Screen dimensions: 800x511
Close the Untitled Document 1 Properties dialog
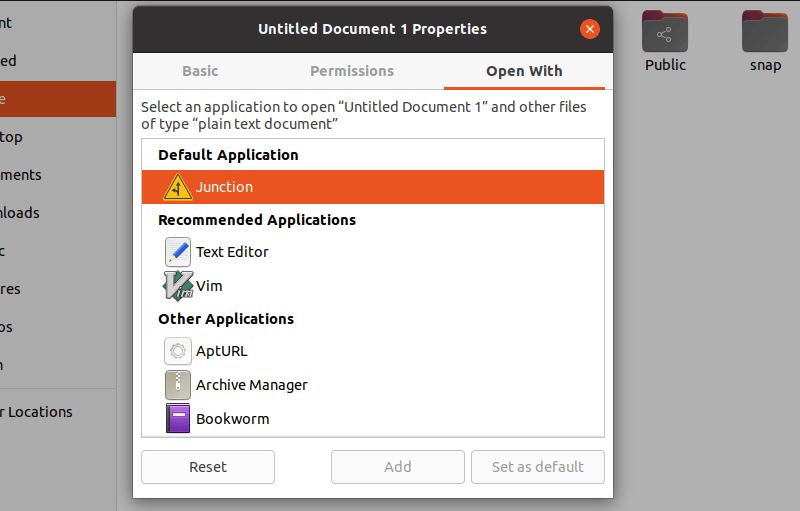[590, 29]
